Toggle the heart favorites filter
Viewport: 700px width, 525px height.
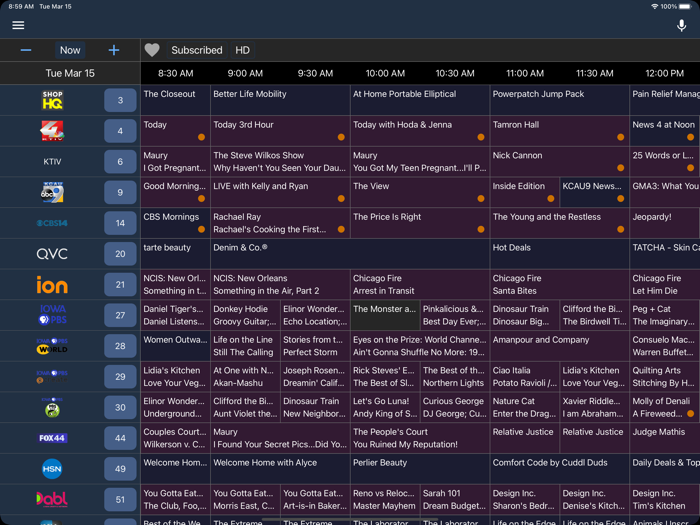tap(152, 50)
